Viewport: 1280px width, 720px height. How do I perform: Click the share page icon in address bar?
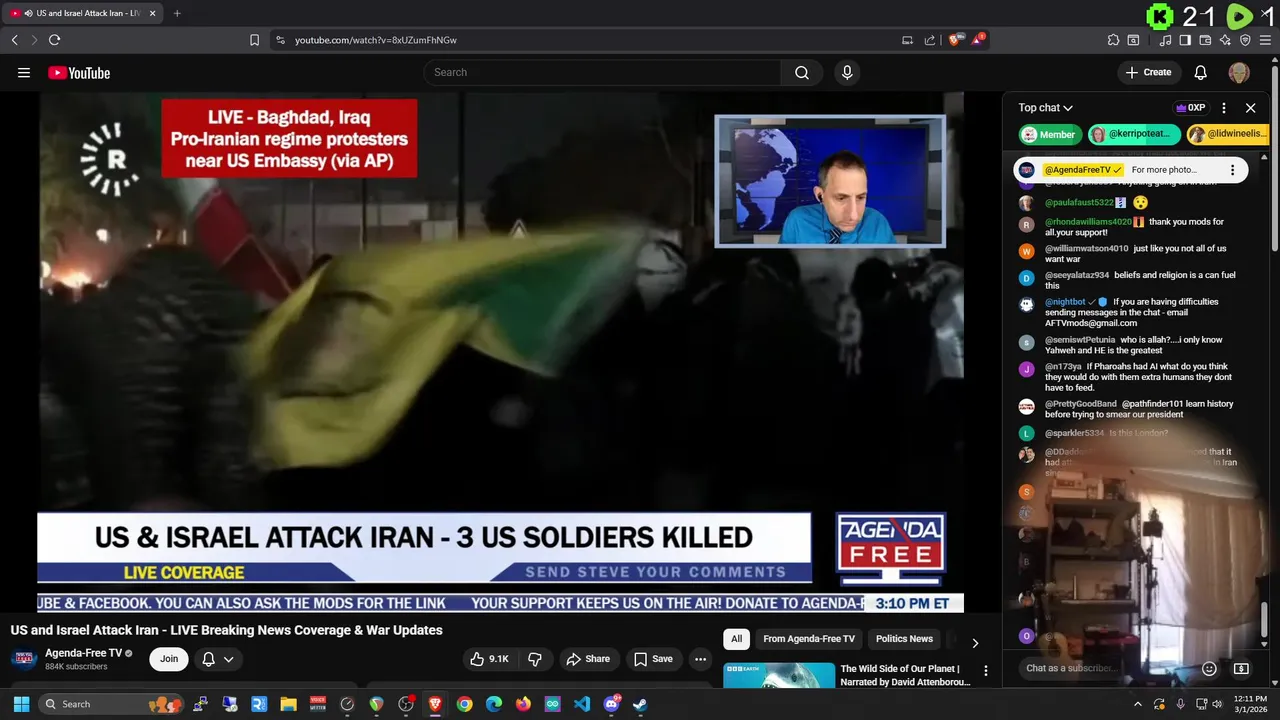tap(930, 40)
